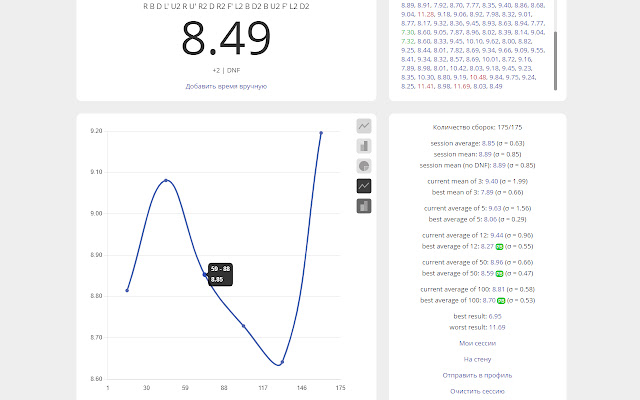Click PB badge beside best average of 100
The height and width of the screenshot is (400, 640).
click(501, 301)
